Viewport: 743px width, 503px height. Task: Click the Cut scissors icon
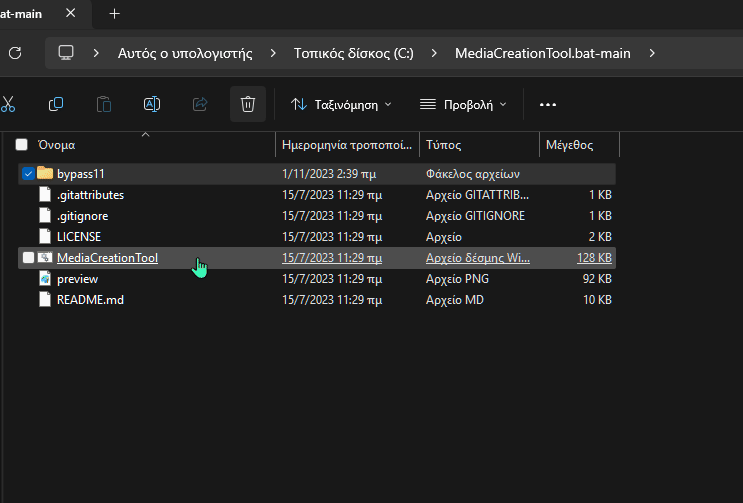click(8, 104)
